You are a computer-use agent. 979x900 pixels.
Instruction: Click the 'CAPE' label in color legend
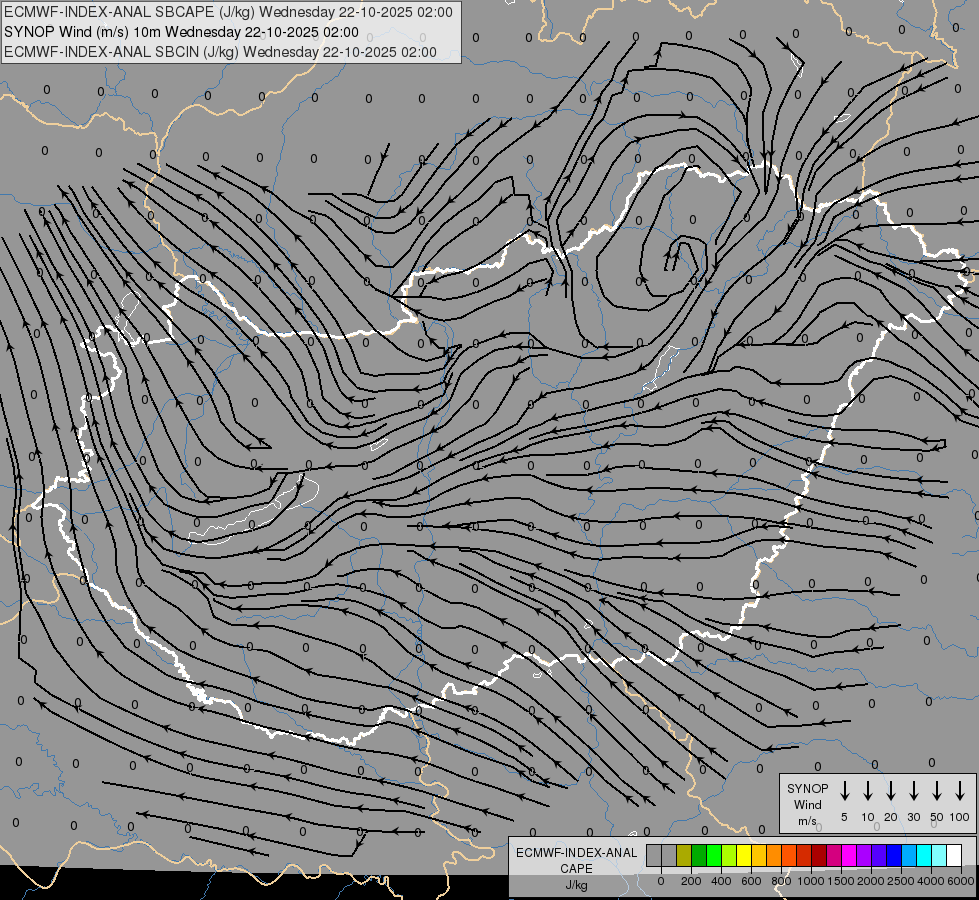pyautogui.click(x=576, y=869)
